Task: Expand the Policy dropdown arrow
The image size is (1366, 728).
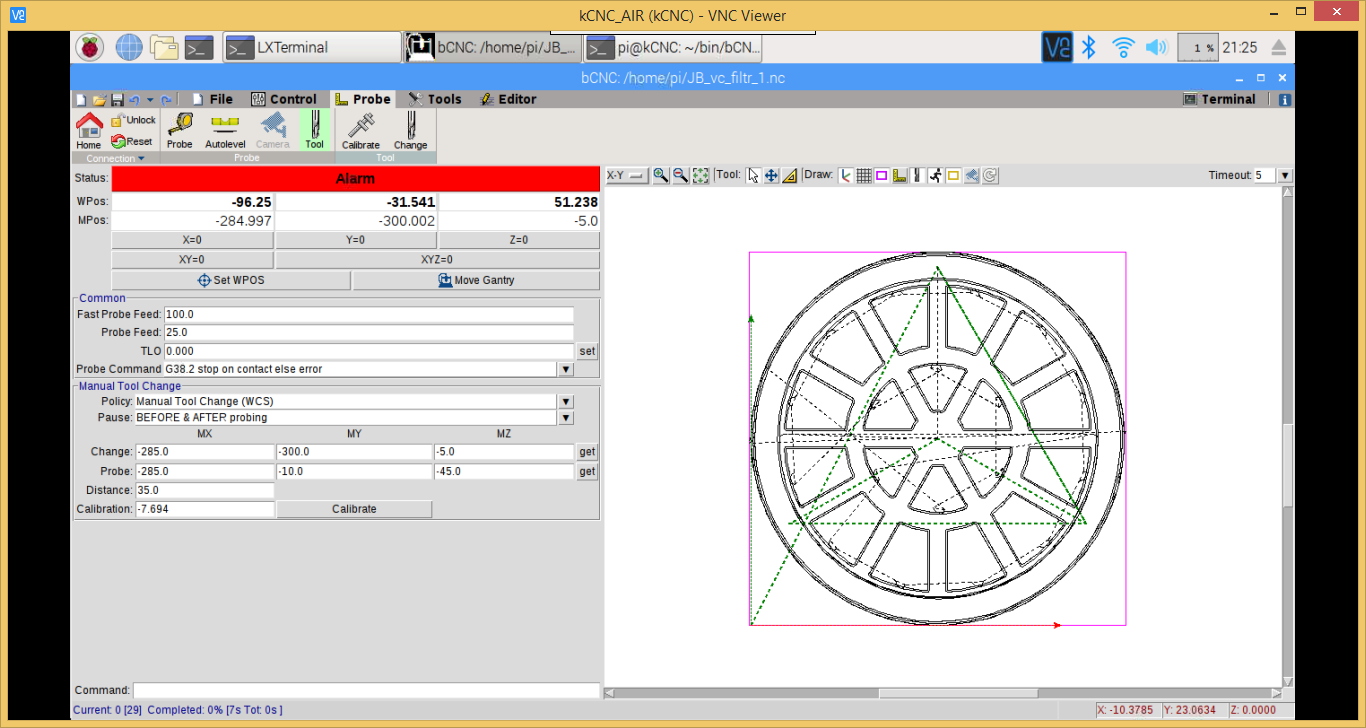Action: click(566, 401)
